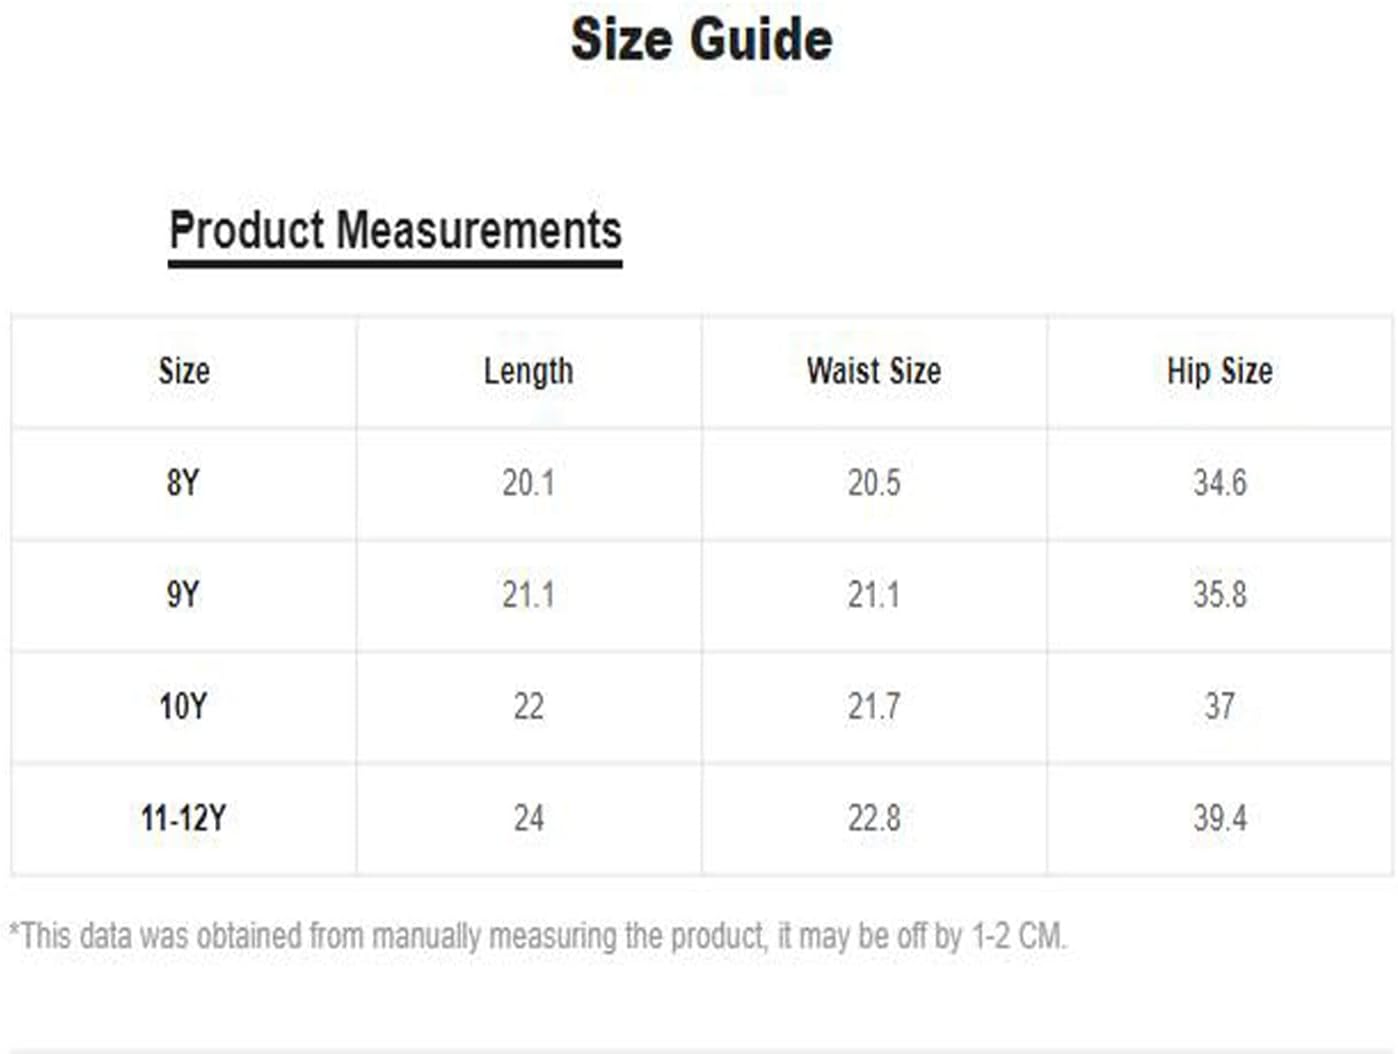Image resolution: width=1398 pixels, height=1054 pixels.
Task: Click the 20.1 length value
Action: tap(529, 483)
